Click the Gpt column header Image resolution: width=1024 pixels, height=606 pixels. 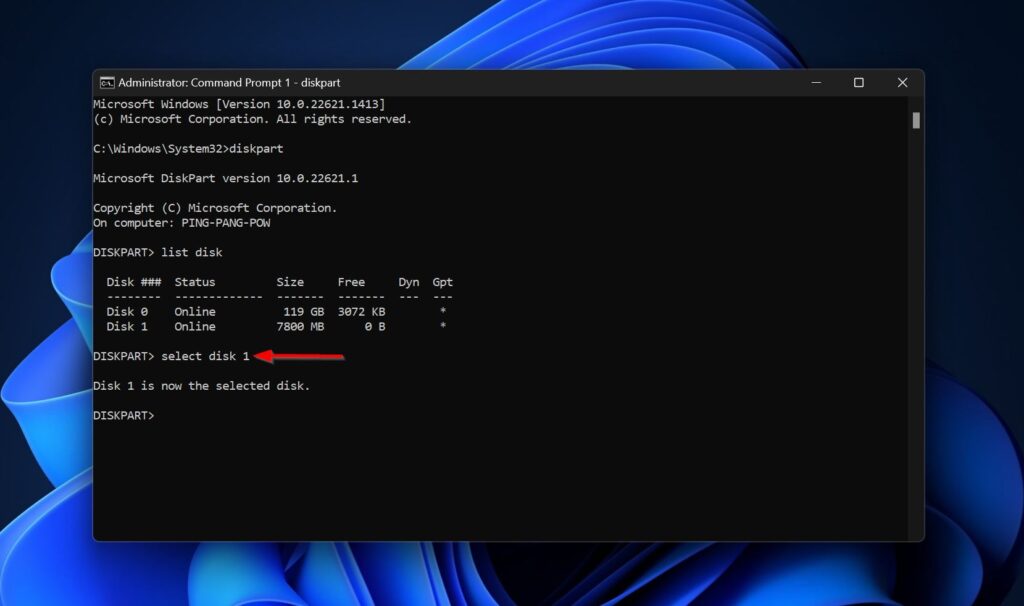pyautogui.click(x=442, y=282)
